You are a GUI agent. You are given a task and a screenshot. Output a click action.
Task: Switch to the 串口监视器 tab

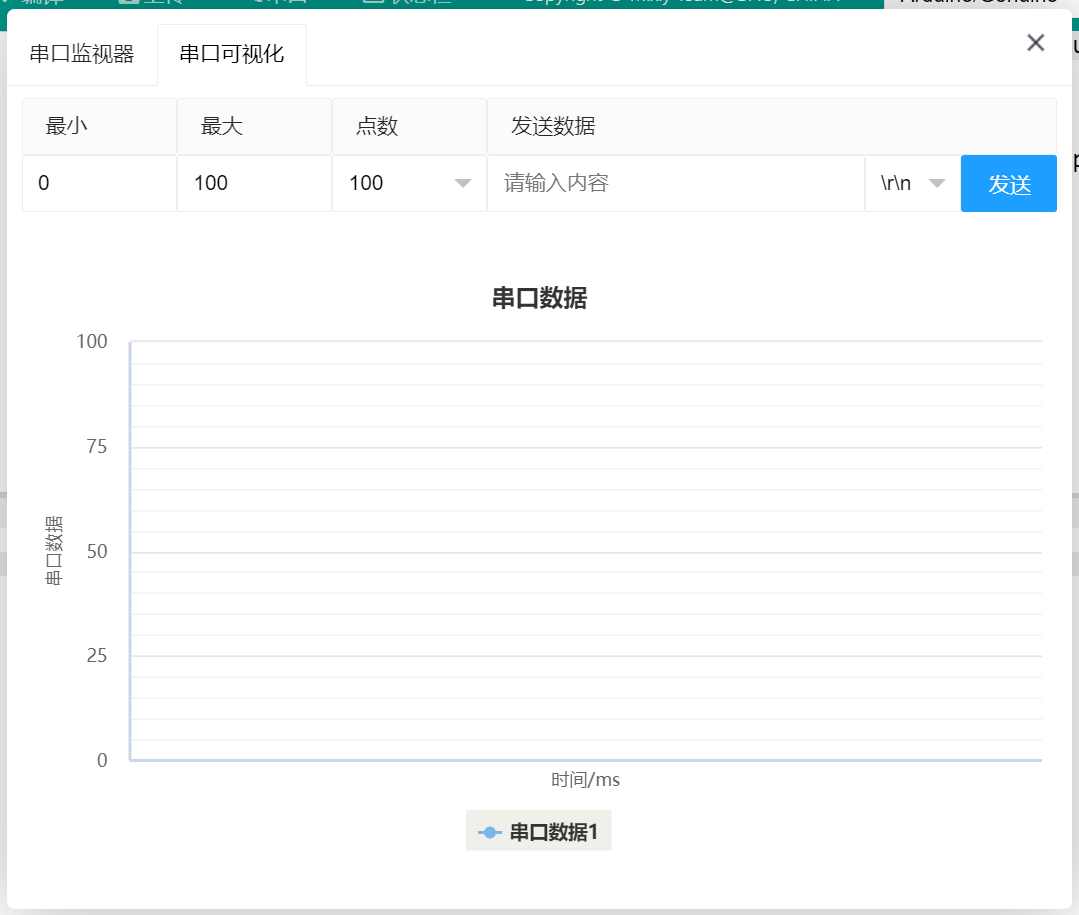click(82, 54)
